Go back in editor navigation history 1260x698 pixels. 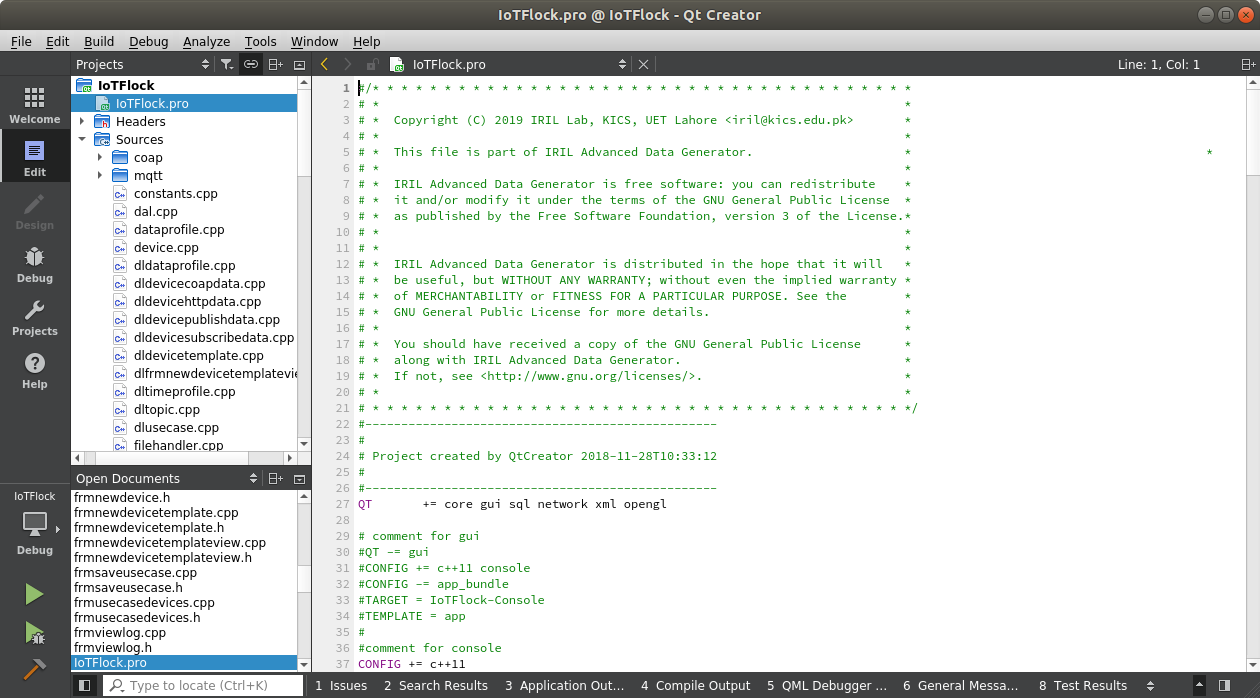pos(324,64)
